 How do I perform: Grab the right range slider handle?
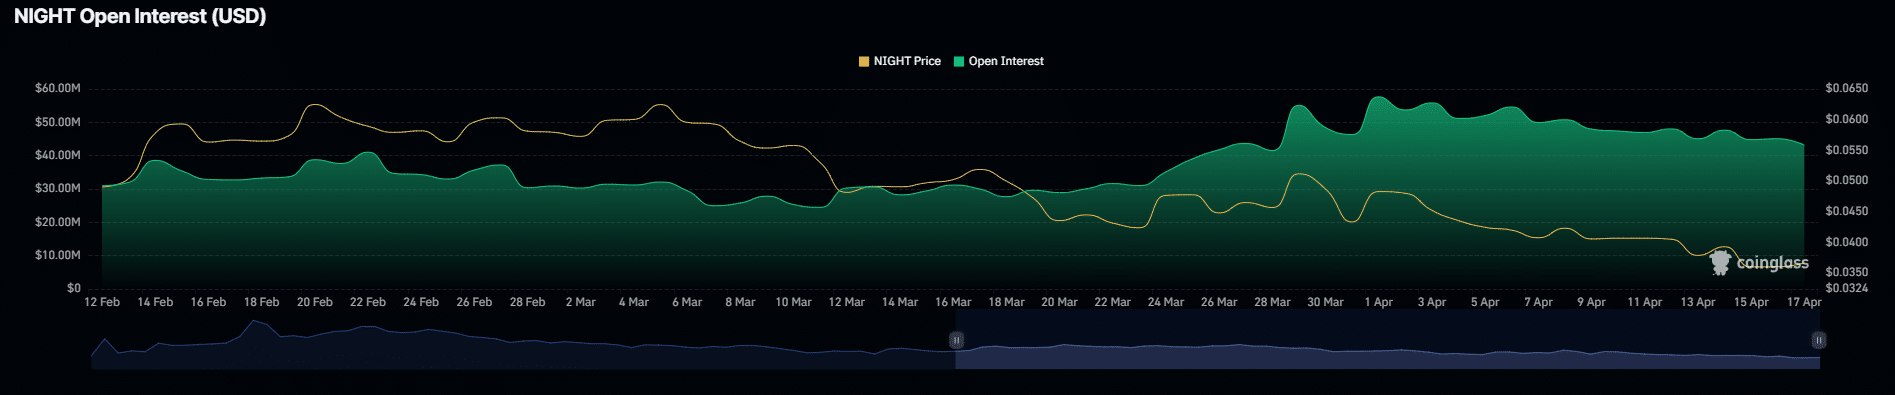1819,340
